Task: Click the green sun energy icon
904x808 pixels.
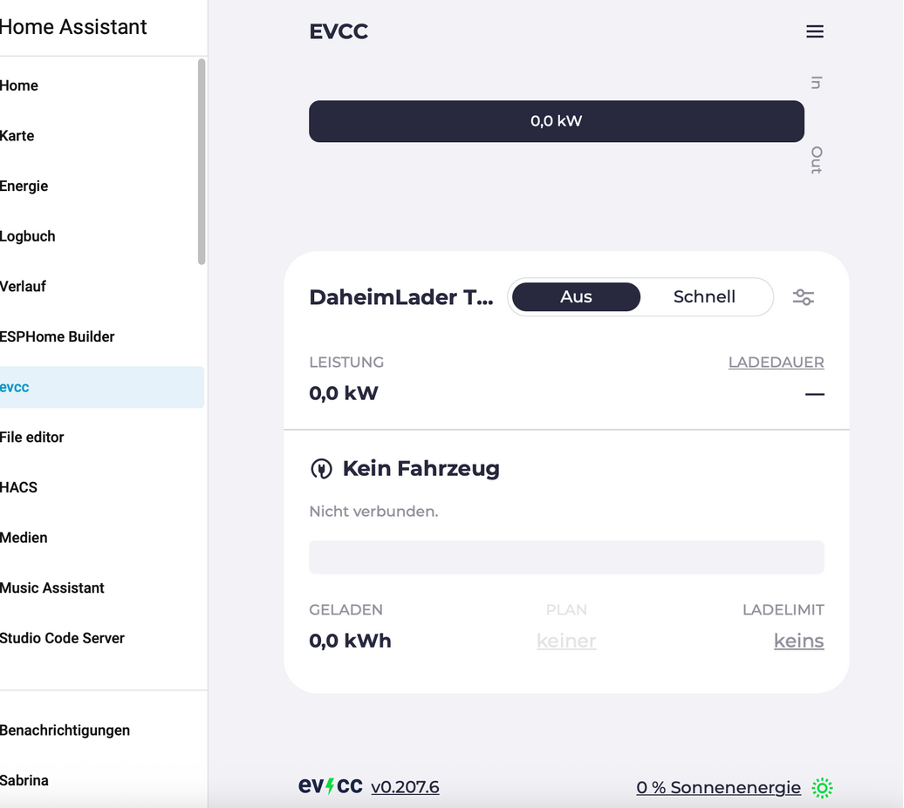Action: coord(822,788)
